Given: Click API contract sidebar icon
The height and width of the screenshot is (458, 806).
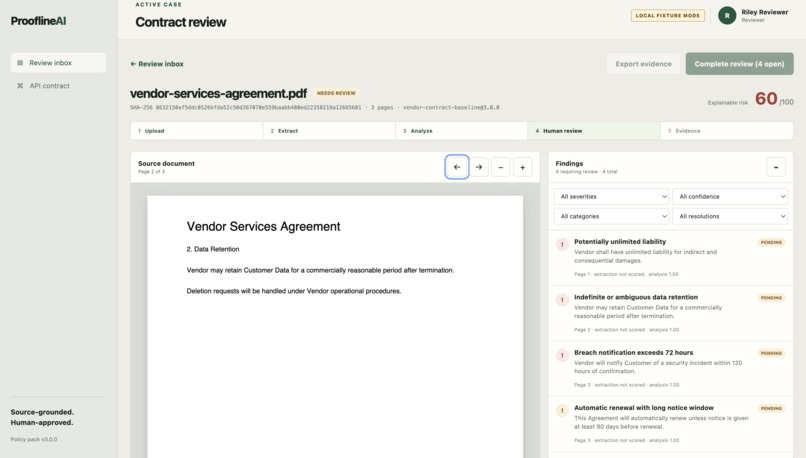Looking at the screenshot, I should click(x=20, y=86).
